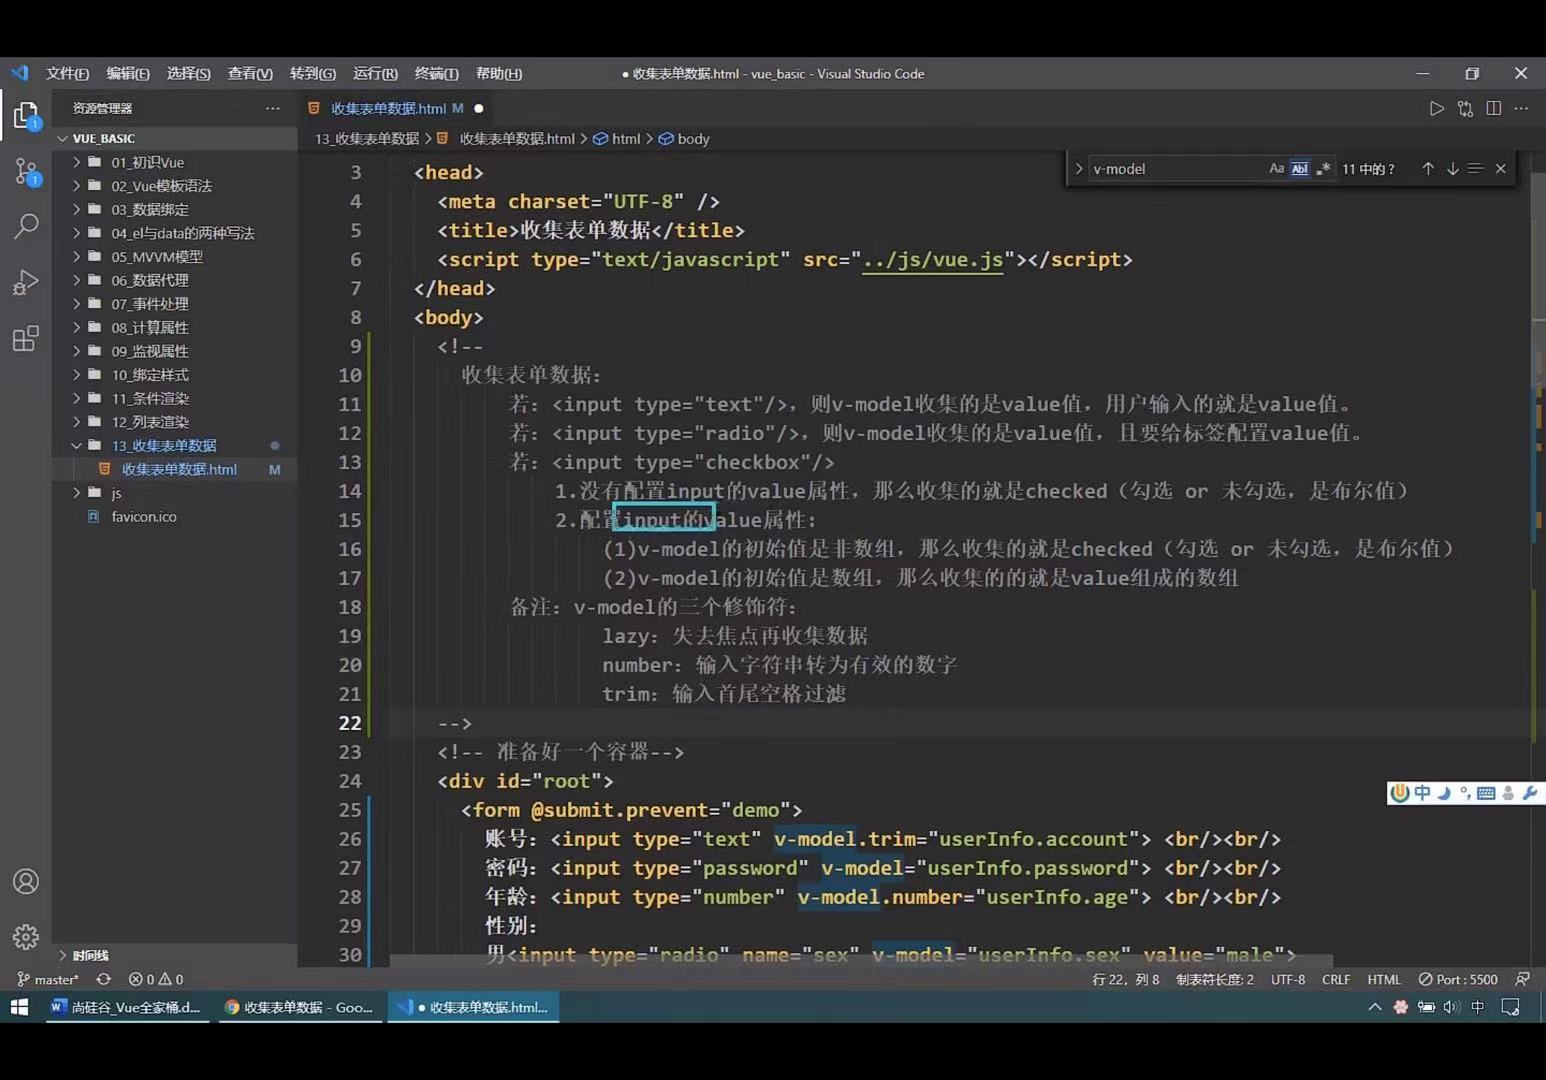
Task: Toggle IME Chinese/English mode on floating bar
Action: click(1422, 793)
